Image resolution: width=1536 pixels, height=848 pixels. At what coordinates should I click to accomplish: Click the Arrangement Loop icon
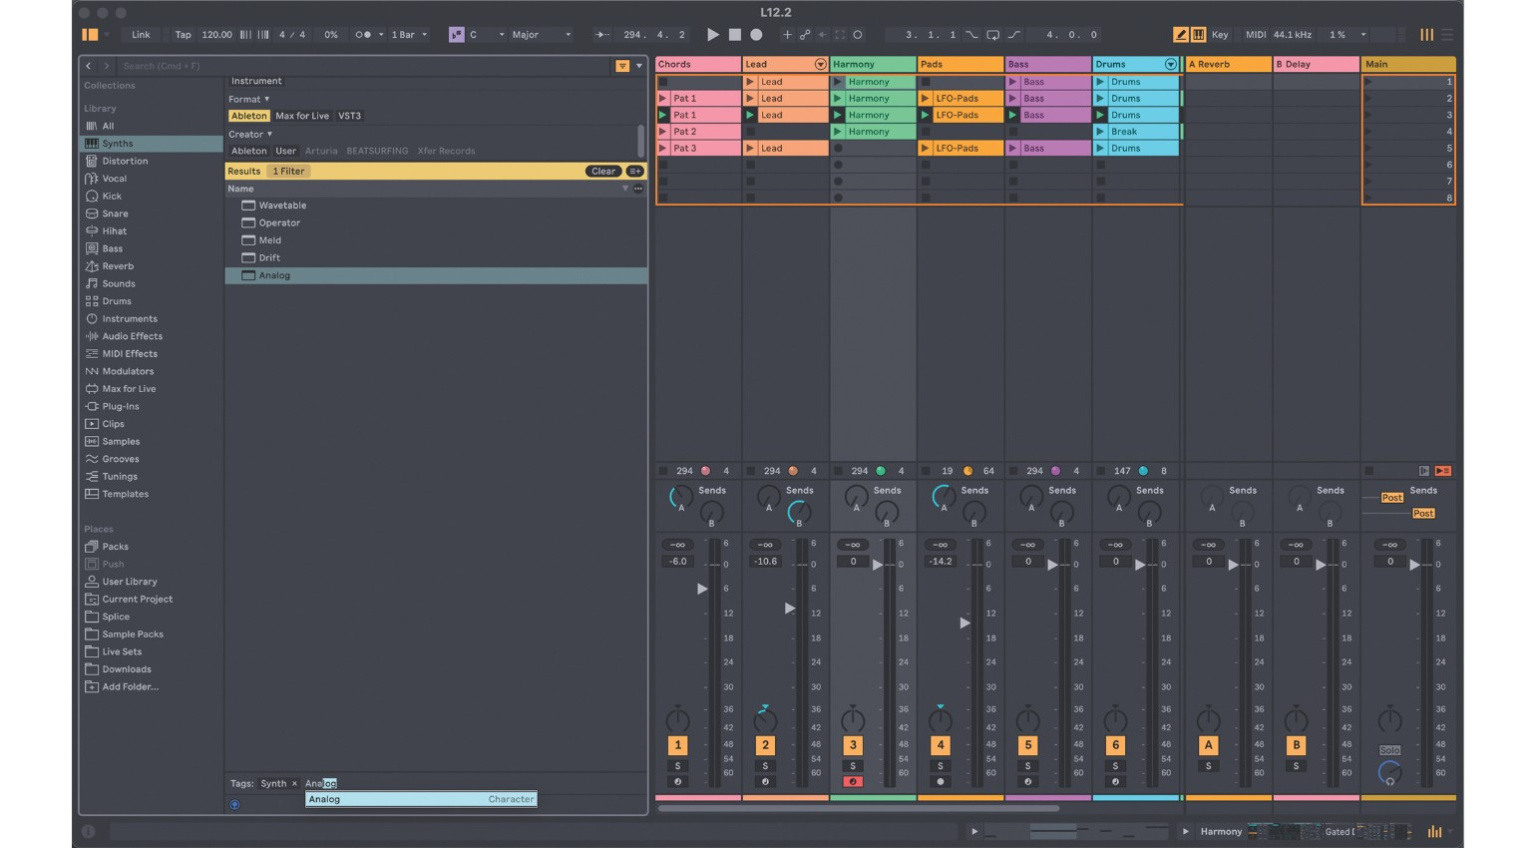pyautogui.click(x=993, y=34)
